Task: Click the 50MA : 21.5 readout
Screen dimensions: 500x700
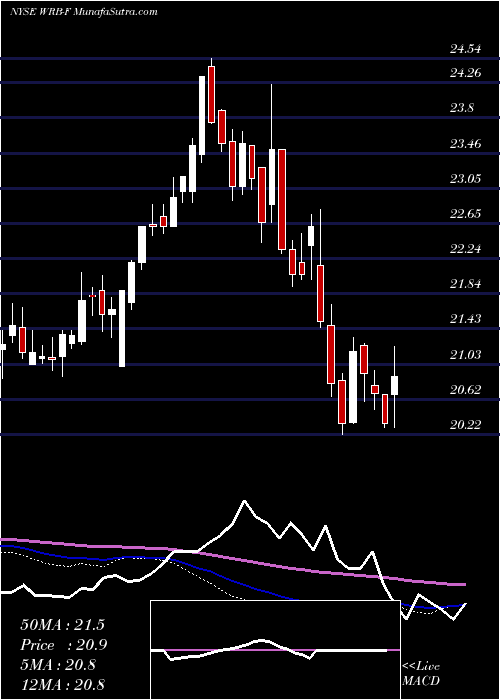Action: click(x=62, y=625)
